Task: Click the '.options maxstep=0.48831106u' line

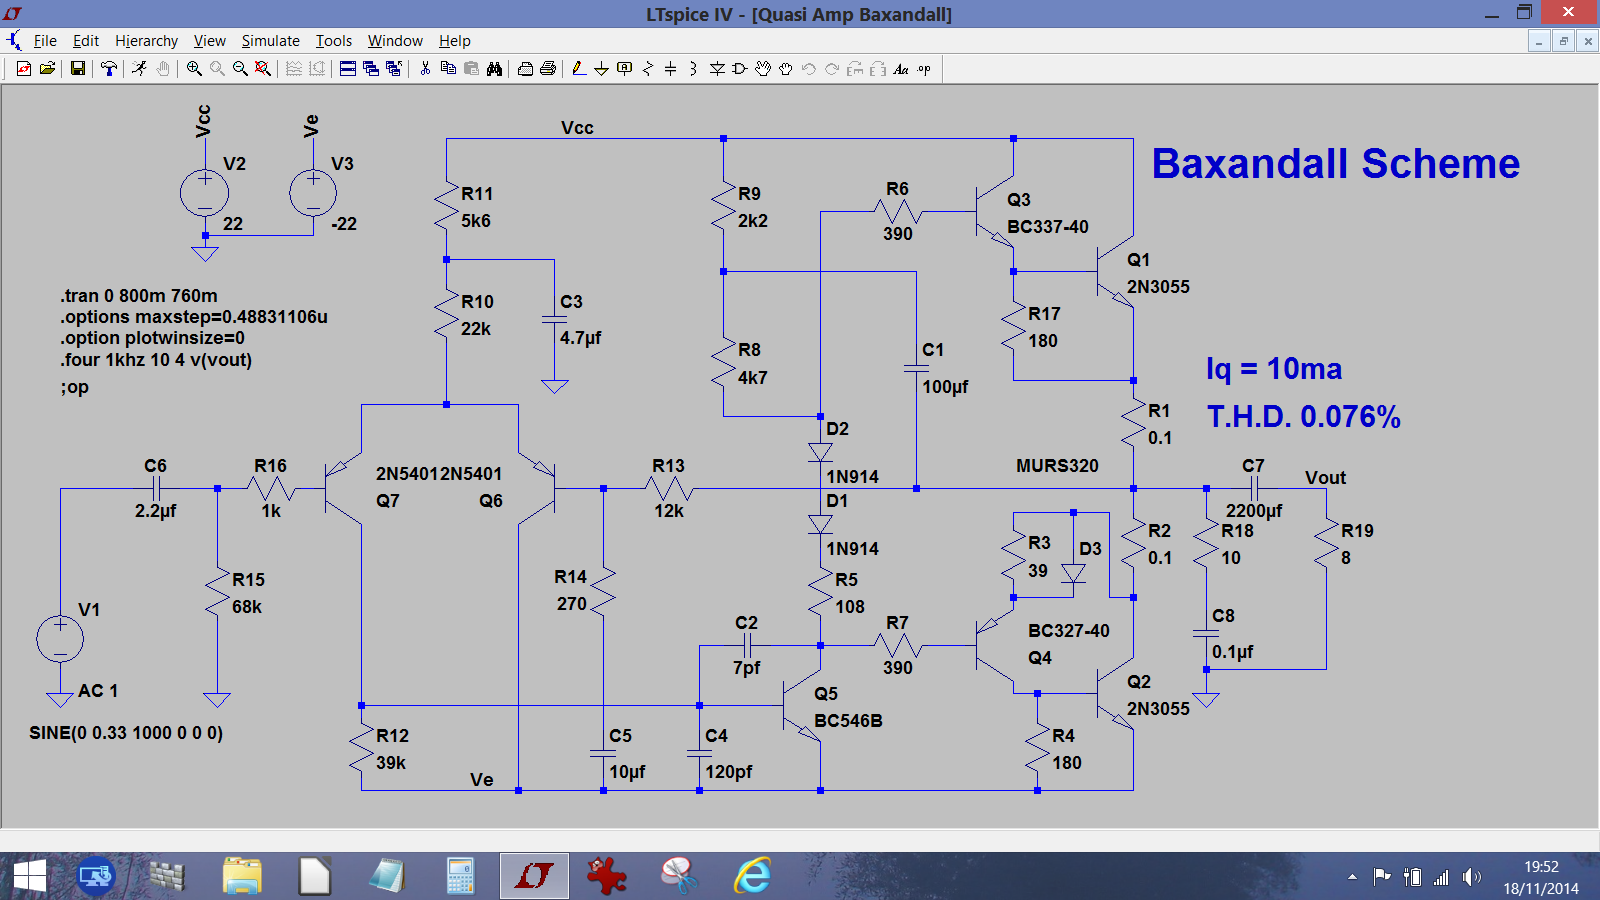Action: tap(194, 317)
